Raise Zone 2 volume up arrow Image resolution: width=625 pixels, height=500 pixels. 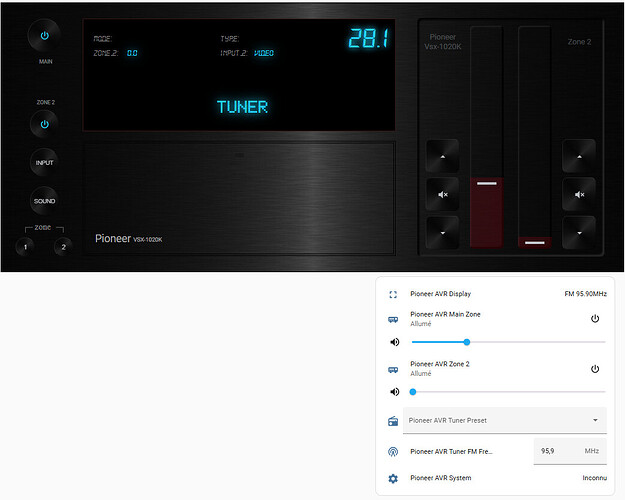pyautogui.click(x=579, y=156)
